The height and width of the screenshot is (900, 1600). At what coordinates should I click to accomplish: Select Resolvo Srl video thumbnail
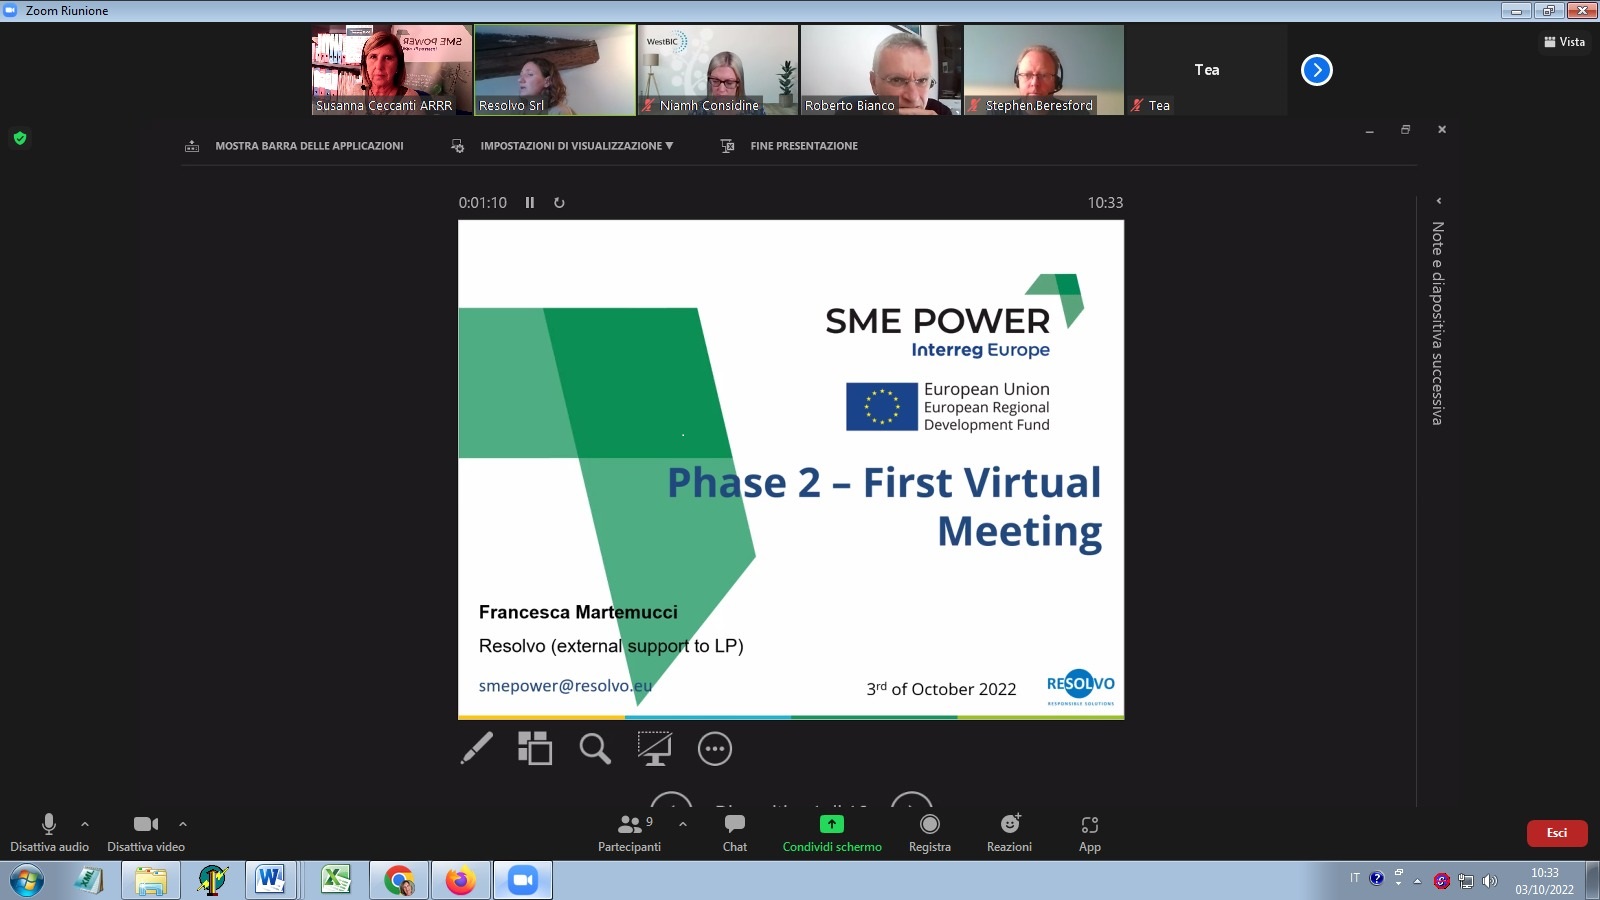(x=554, y=70)
